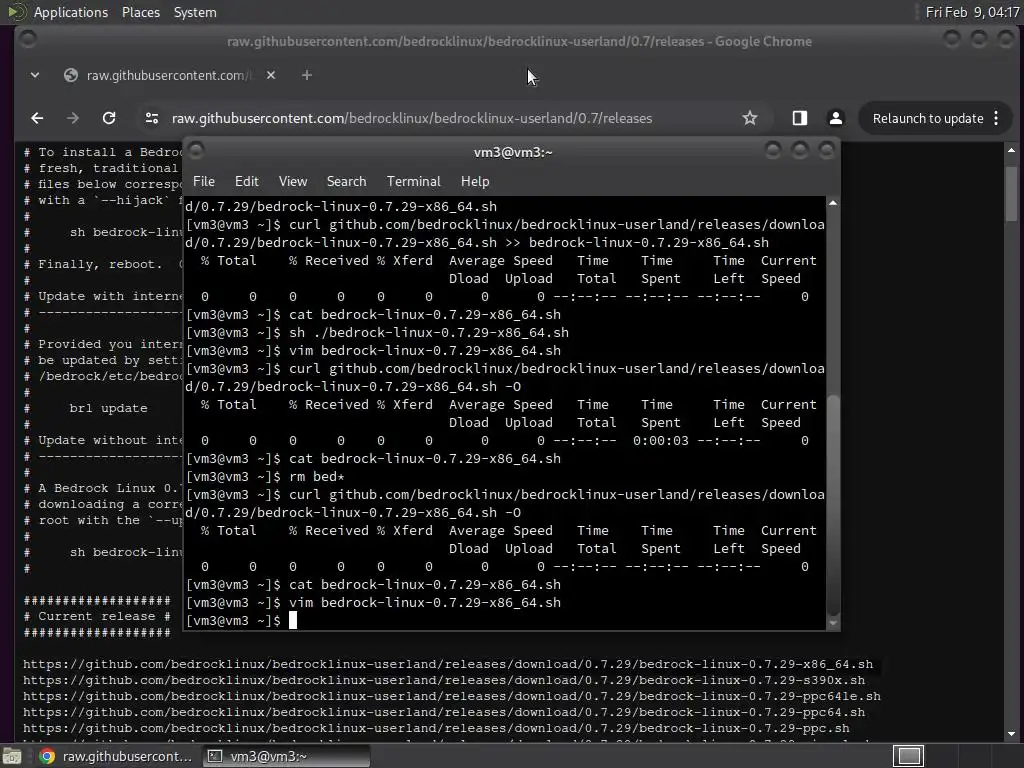Viewport: 1024px width, 768px height.
Task: Click the clock showing Fri Feb 9, 04:17
Action: tap(972, 12)
